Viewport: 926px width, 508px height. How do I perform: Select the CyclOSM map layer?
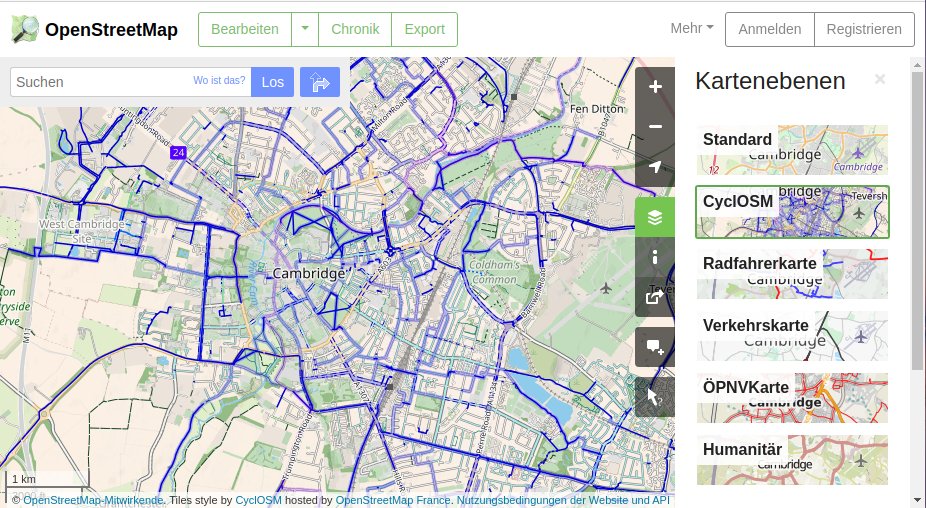coord(792,212)
